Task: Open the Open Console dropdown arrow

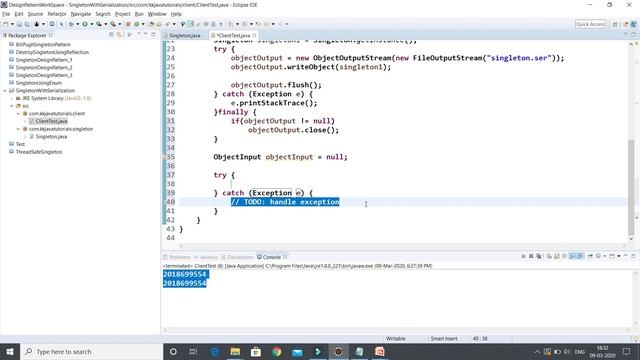Action: click(619, 256)
